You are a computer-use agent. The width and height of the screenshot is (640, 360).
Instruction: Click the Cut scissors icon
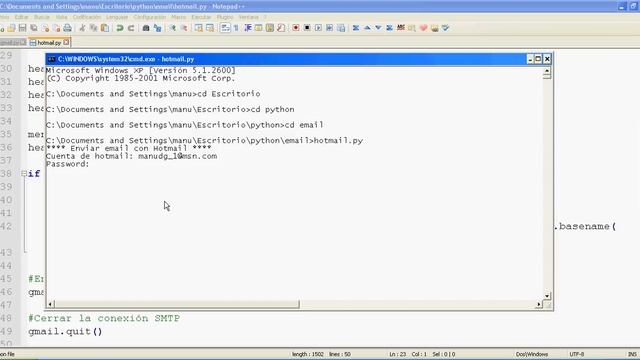coord(82,28)
